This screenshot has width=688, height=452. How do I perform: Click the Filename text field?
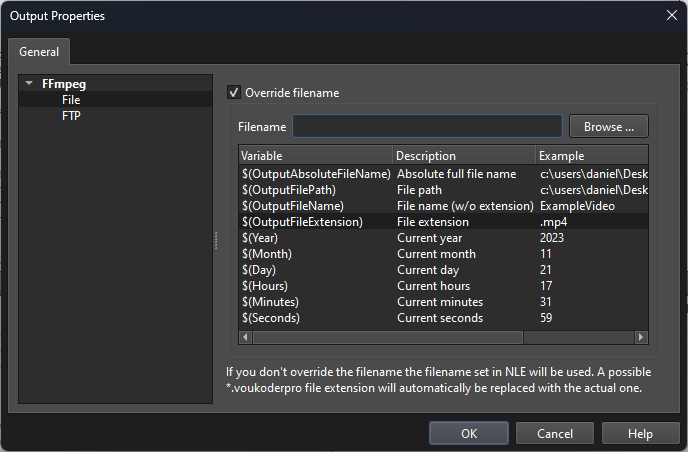pyautogui.click(x=427, y=126)
